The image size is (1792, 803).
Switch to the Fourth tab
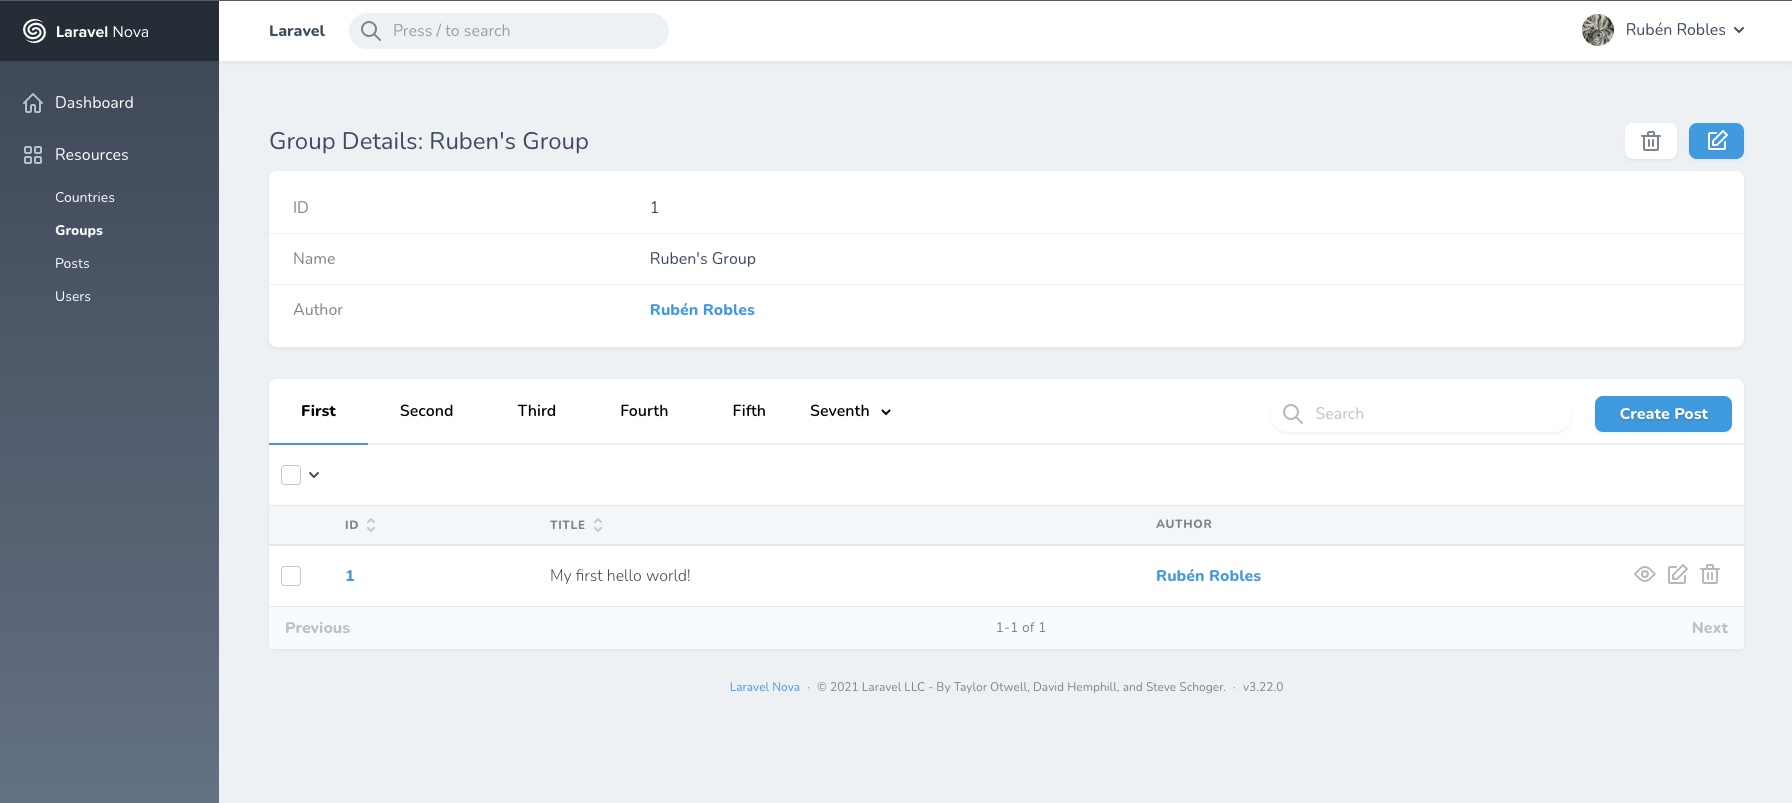coord(644,411)
